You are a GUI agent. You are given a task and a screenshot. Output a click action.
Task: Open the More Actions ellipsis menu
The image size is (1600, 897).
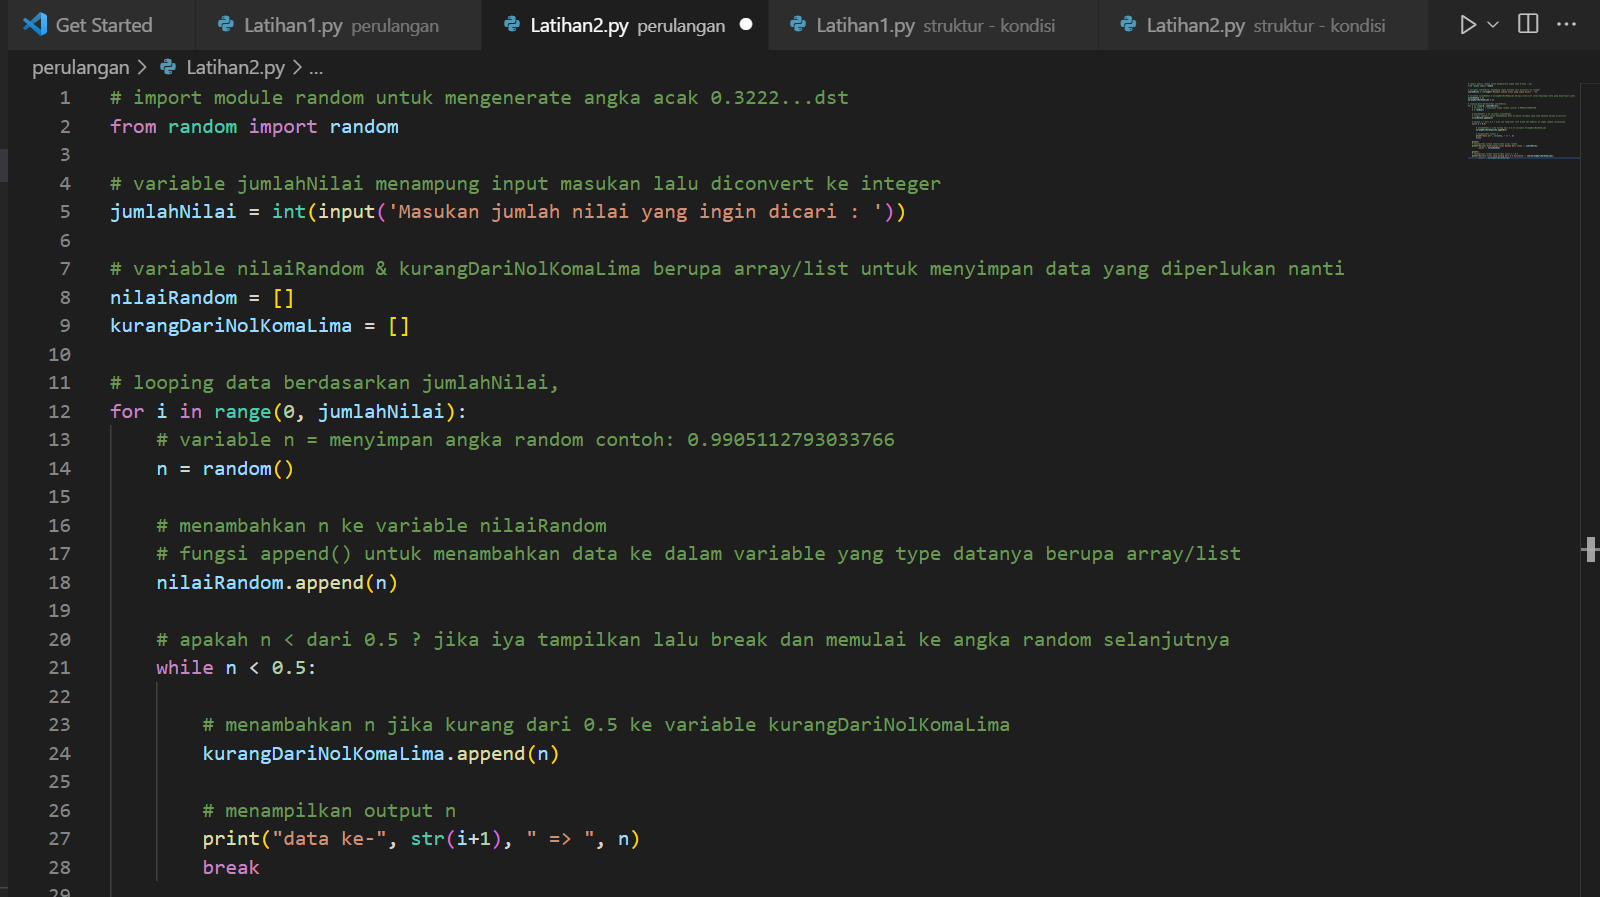coord(1567,24)
